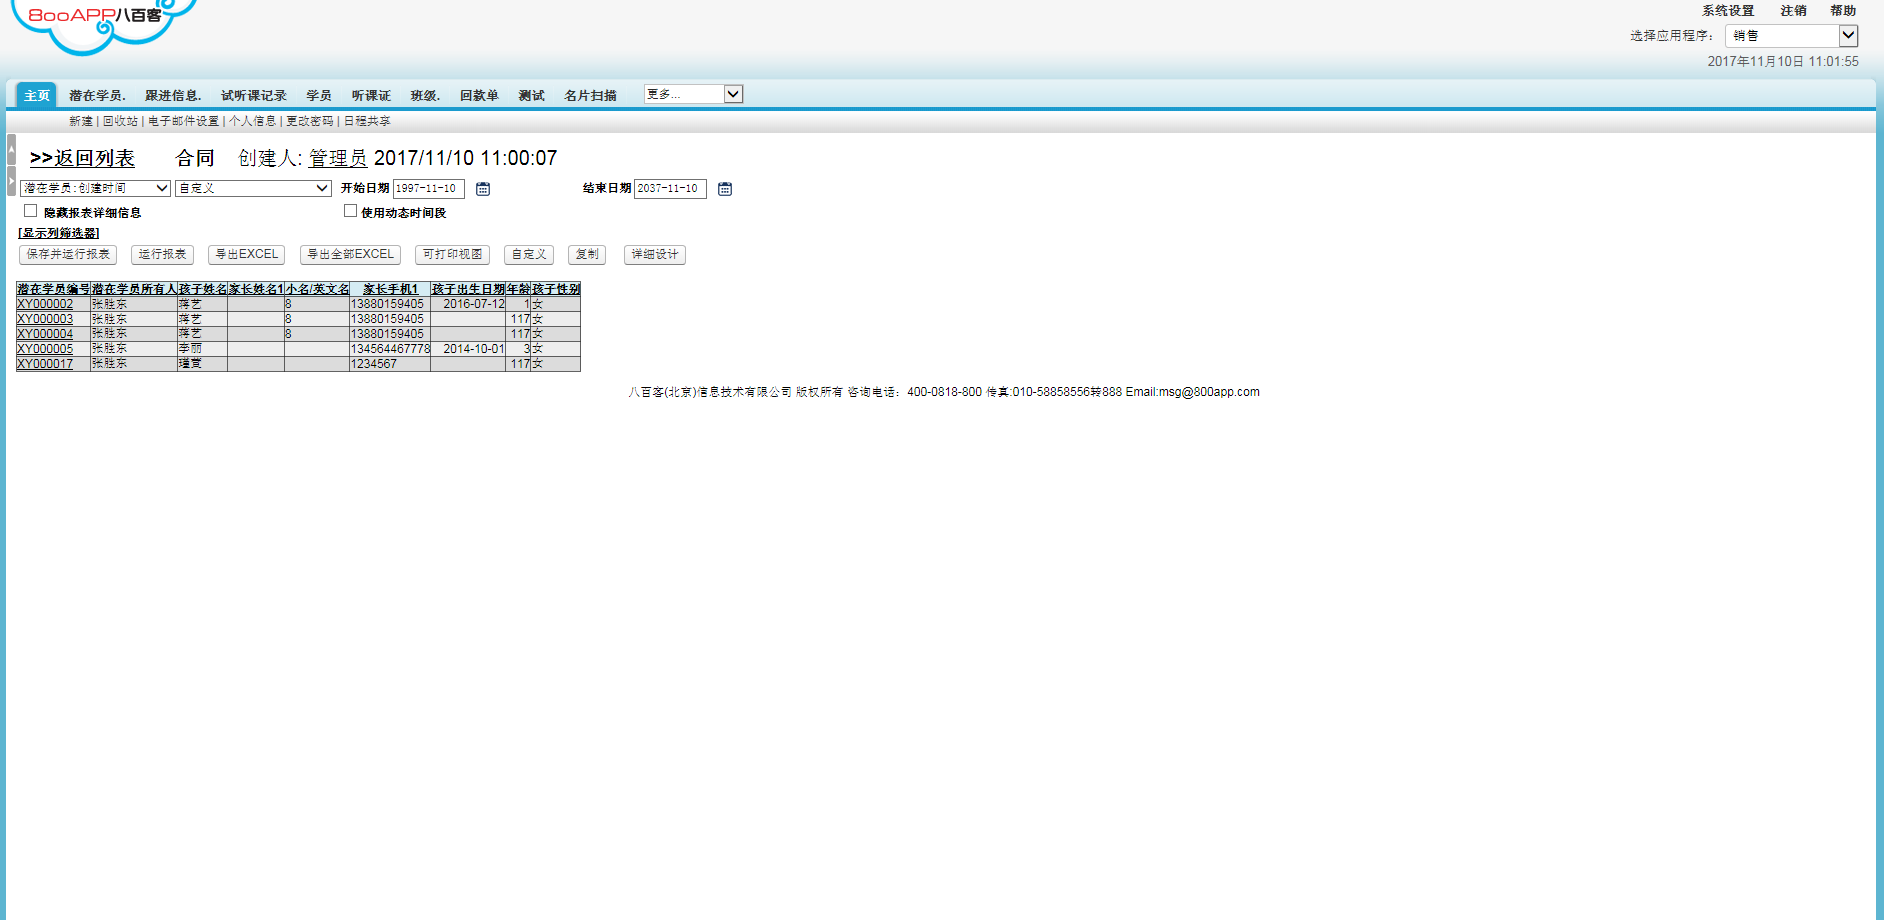1884x920 pixels.
Task: Go to the 回款单 tab
Action: tap(479, 96)
